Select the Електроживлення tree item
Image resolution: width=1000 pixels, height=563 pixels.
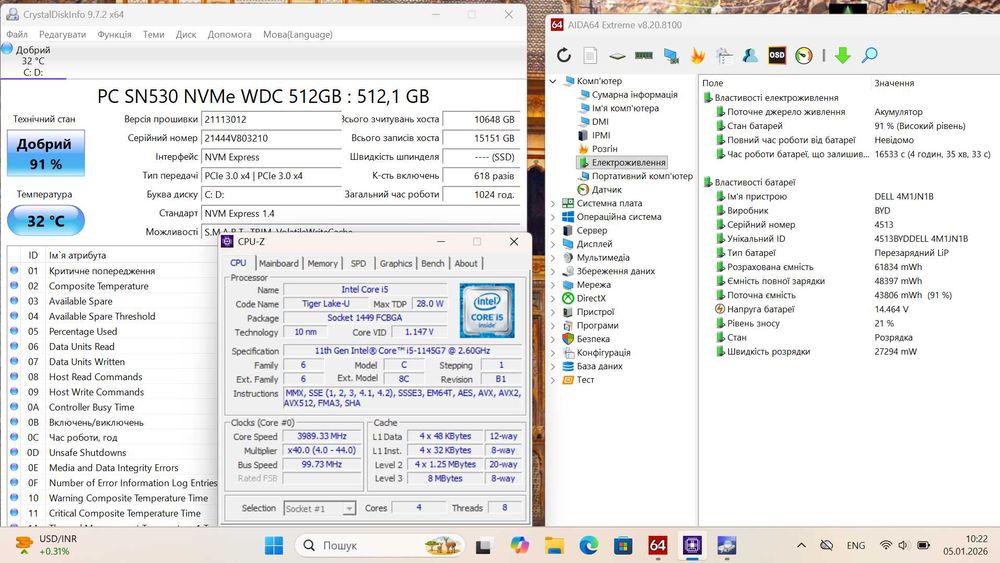coord(622,163)
